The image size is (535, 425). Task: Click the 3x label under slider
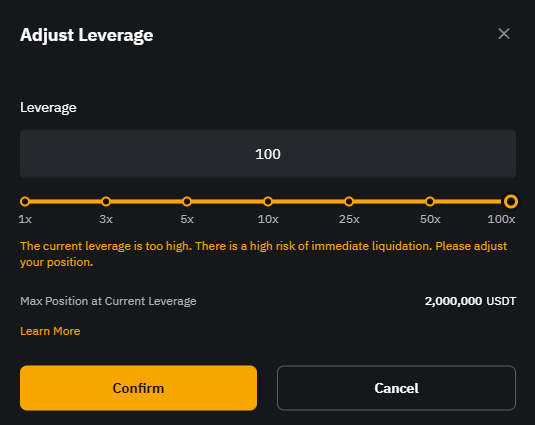tap(106, 219)
